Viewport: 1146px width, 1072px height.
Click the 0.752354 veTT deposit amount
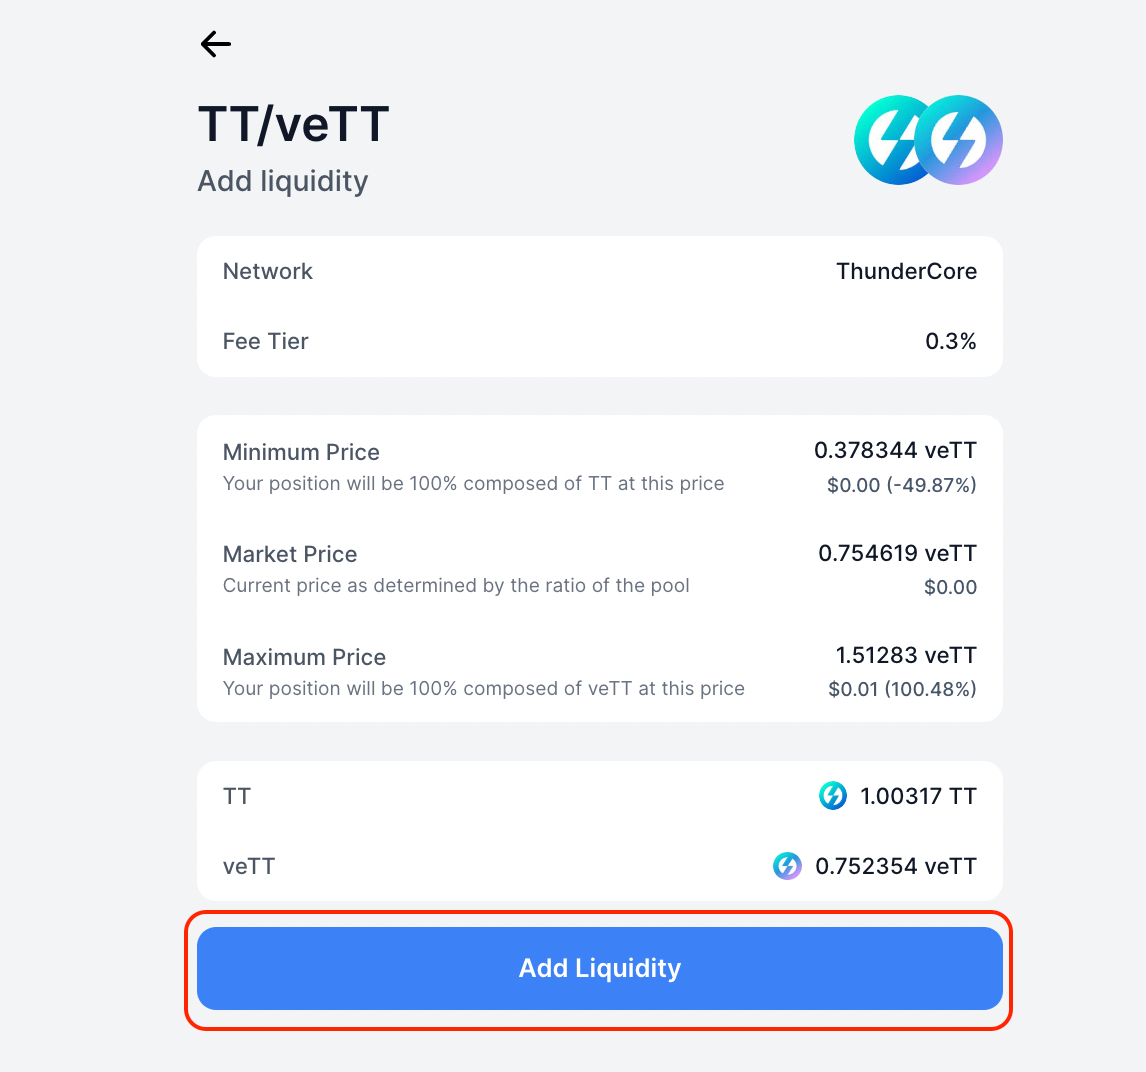coord(896,866)
